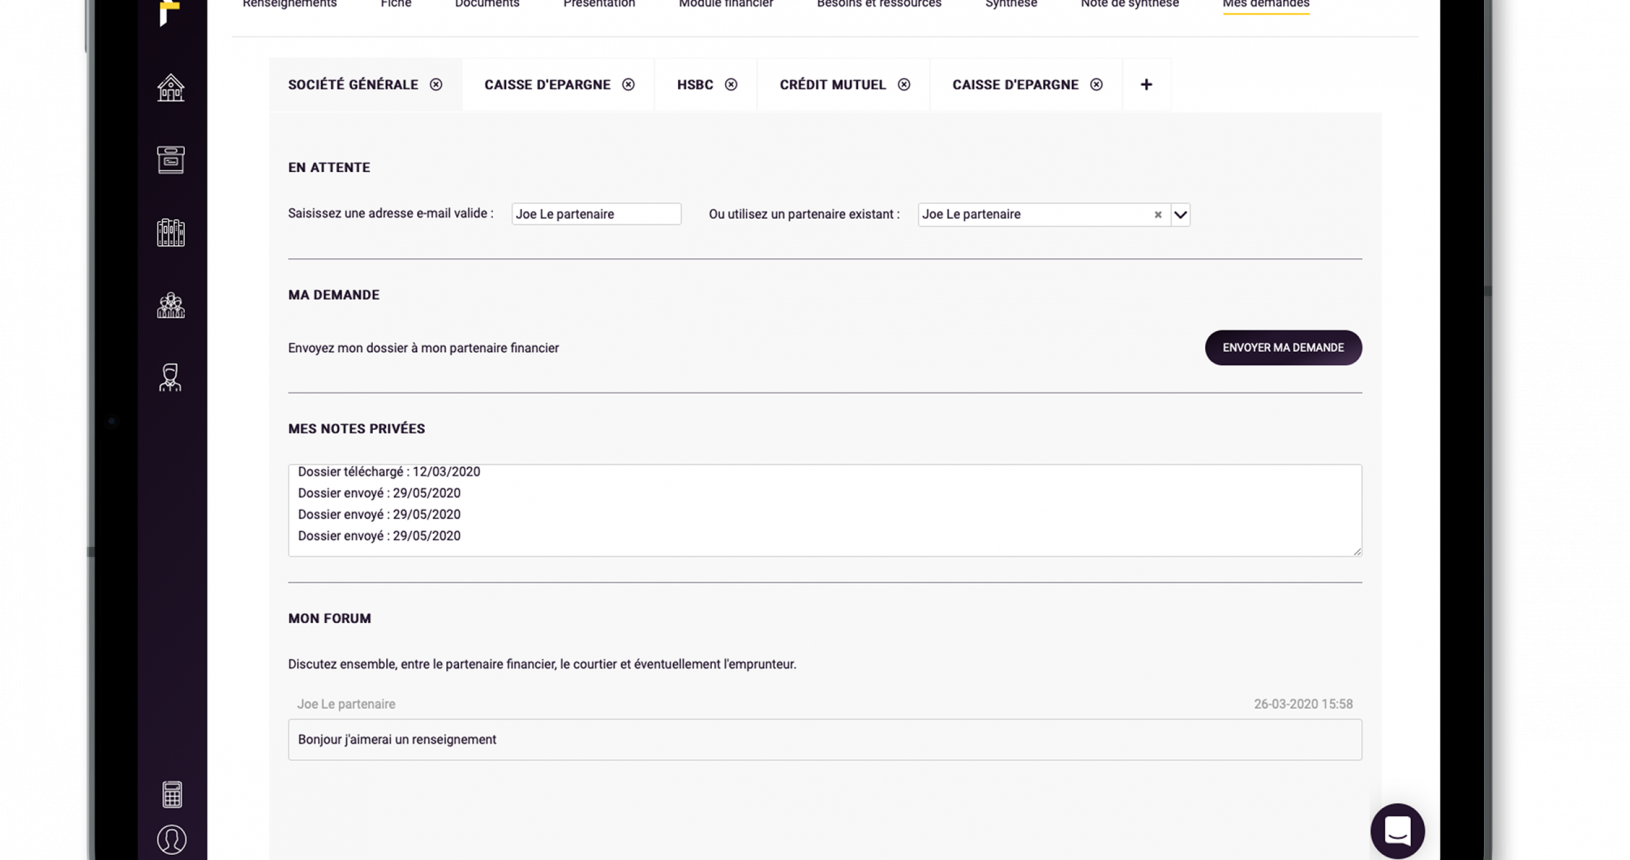Close the HSBC tab
Viewport: 1630px width, 860px height.
731,85
